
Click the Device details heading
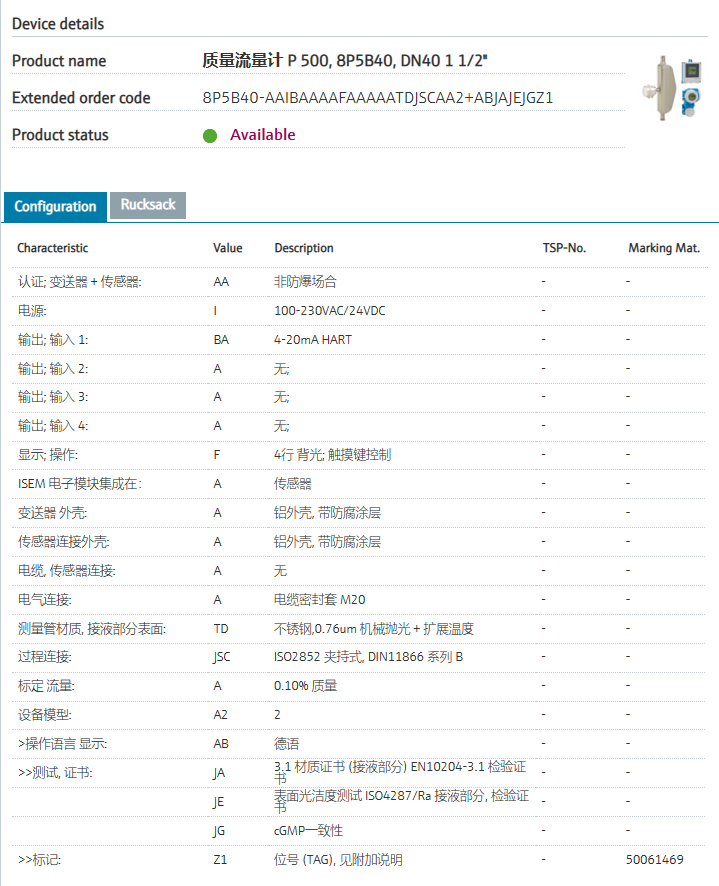coord(58,23)
